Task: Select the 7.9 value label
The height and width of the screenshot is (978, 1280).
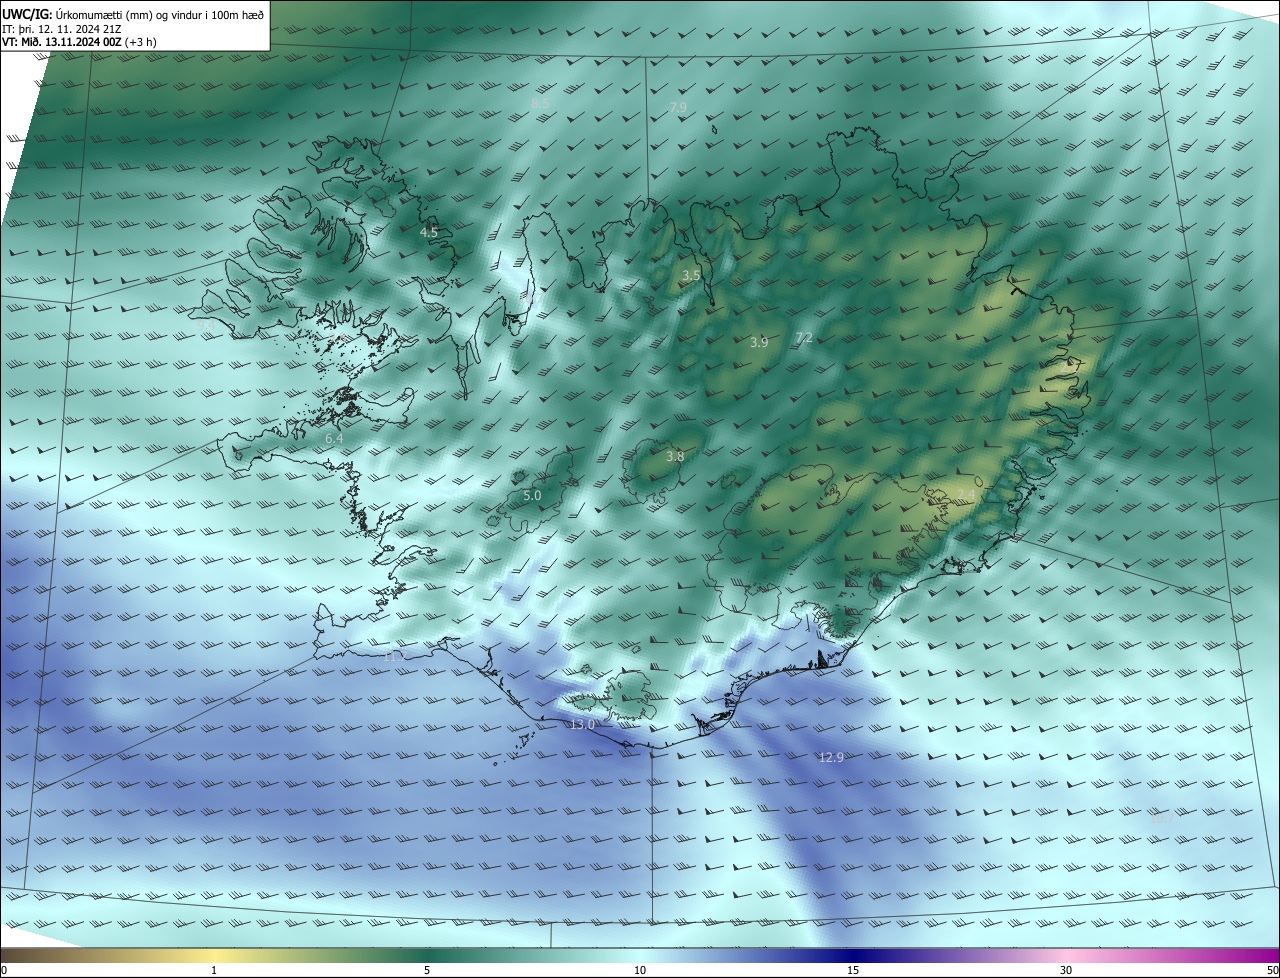Action: [x=678, y=107]
